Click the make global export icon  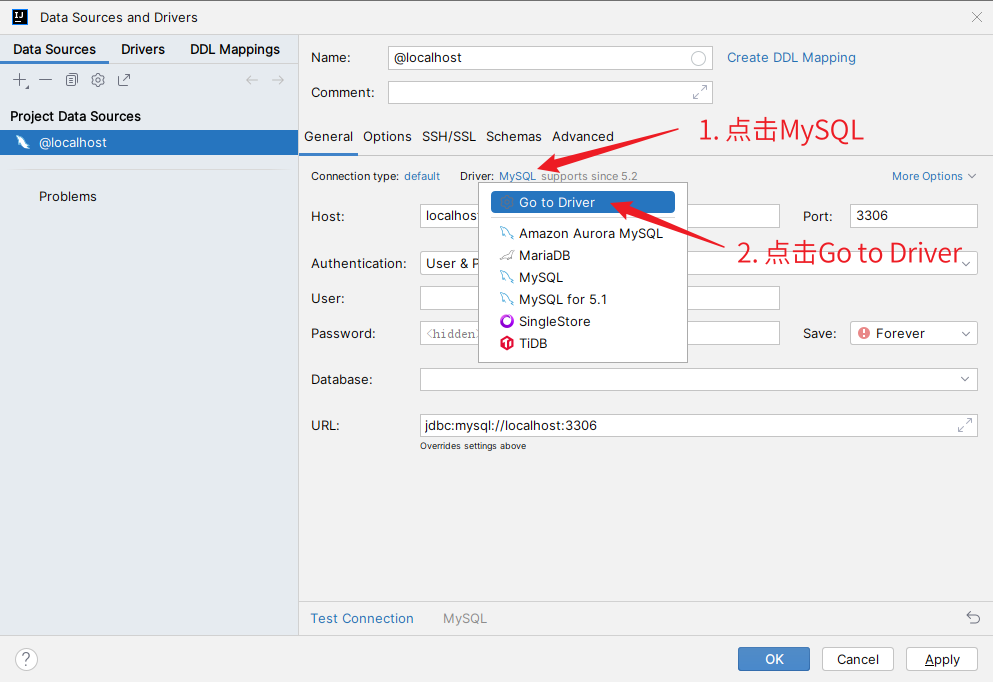click(x=124, y=80)
